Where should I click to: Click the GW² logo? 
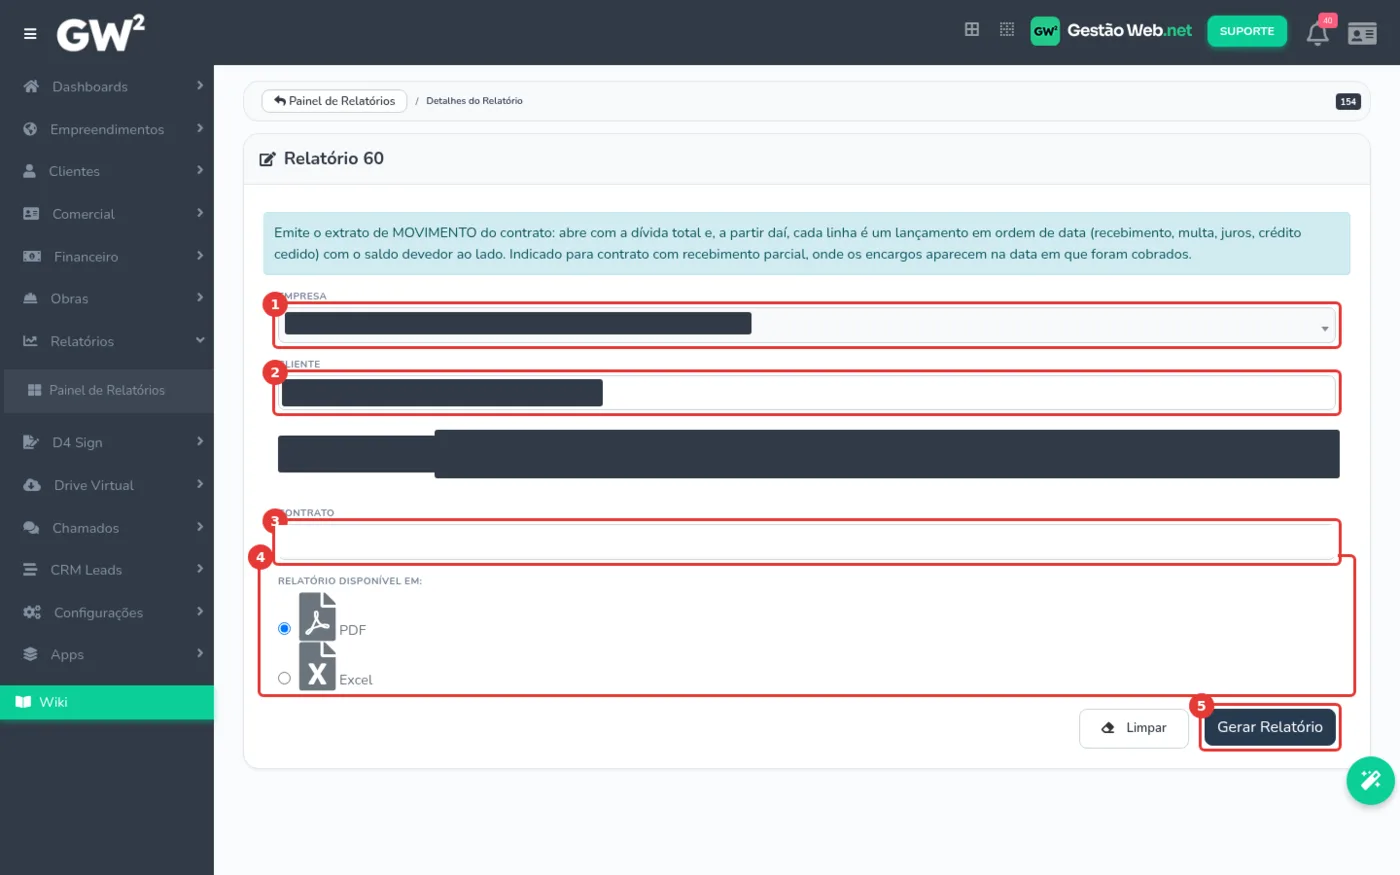click(100, 34)
